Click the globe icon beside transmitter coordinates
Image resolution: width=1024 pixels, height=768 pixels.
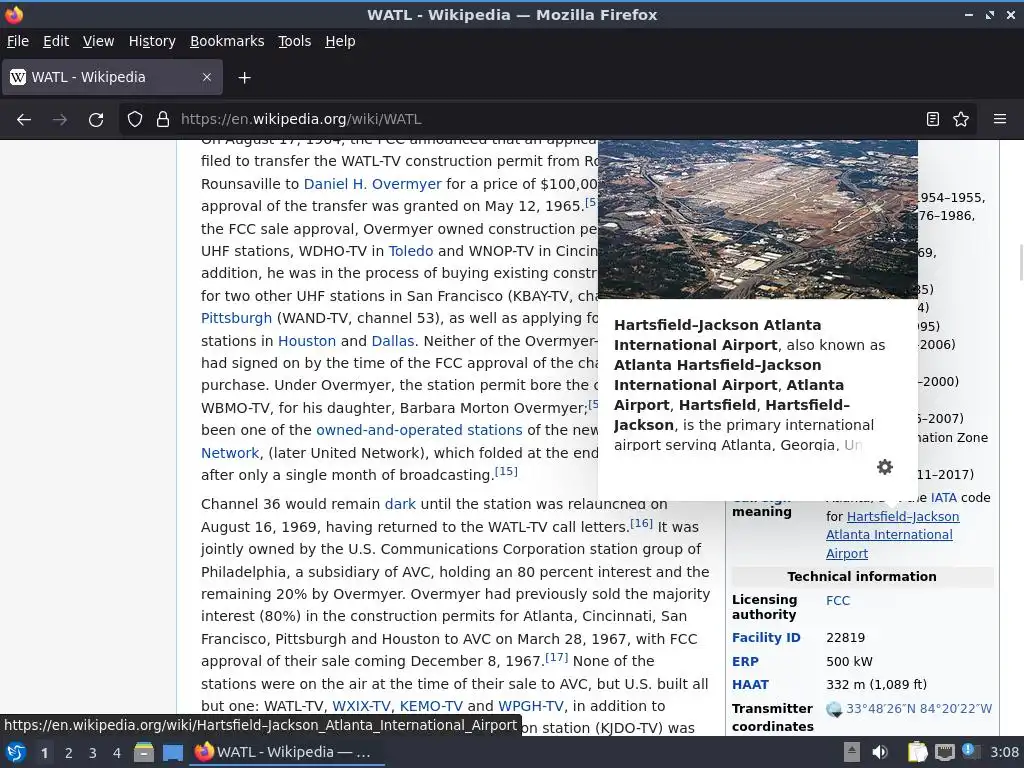pyautogui.click(x=834, y=709)
